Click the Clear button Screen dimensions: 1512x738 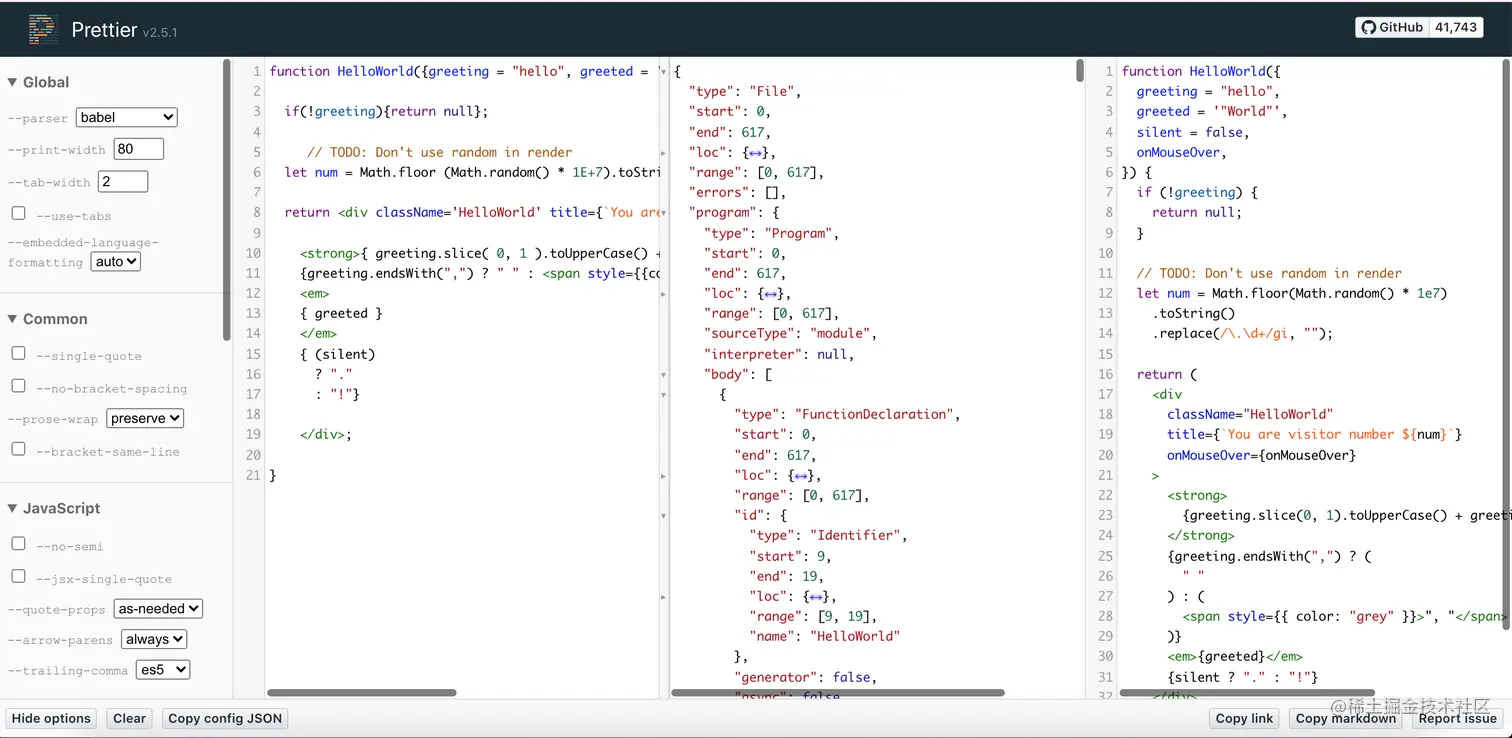click(130, 718)
